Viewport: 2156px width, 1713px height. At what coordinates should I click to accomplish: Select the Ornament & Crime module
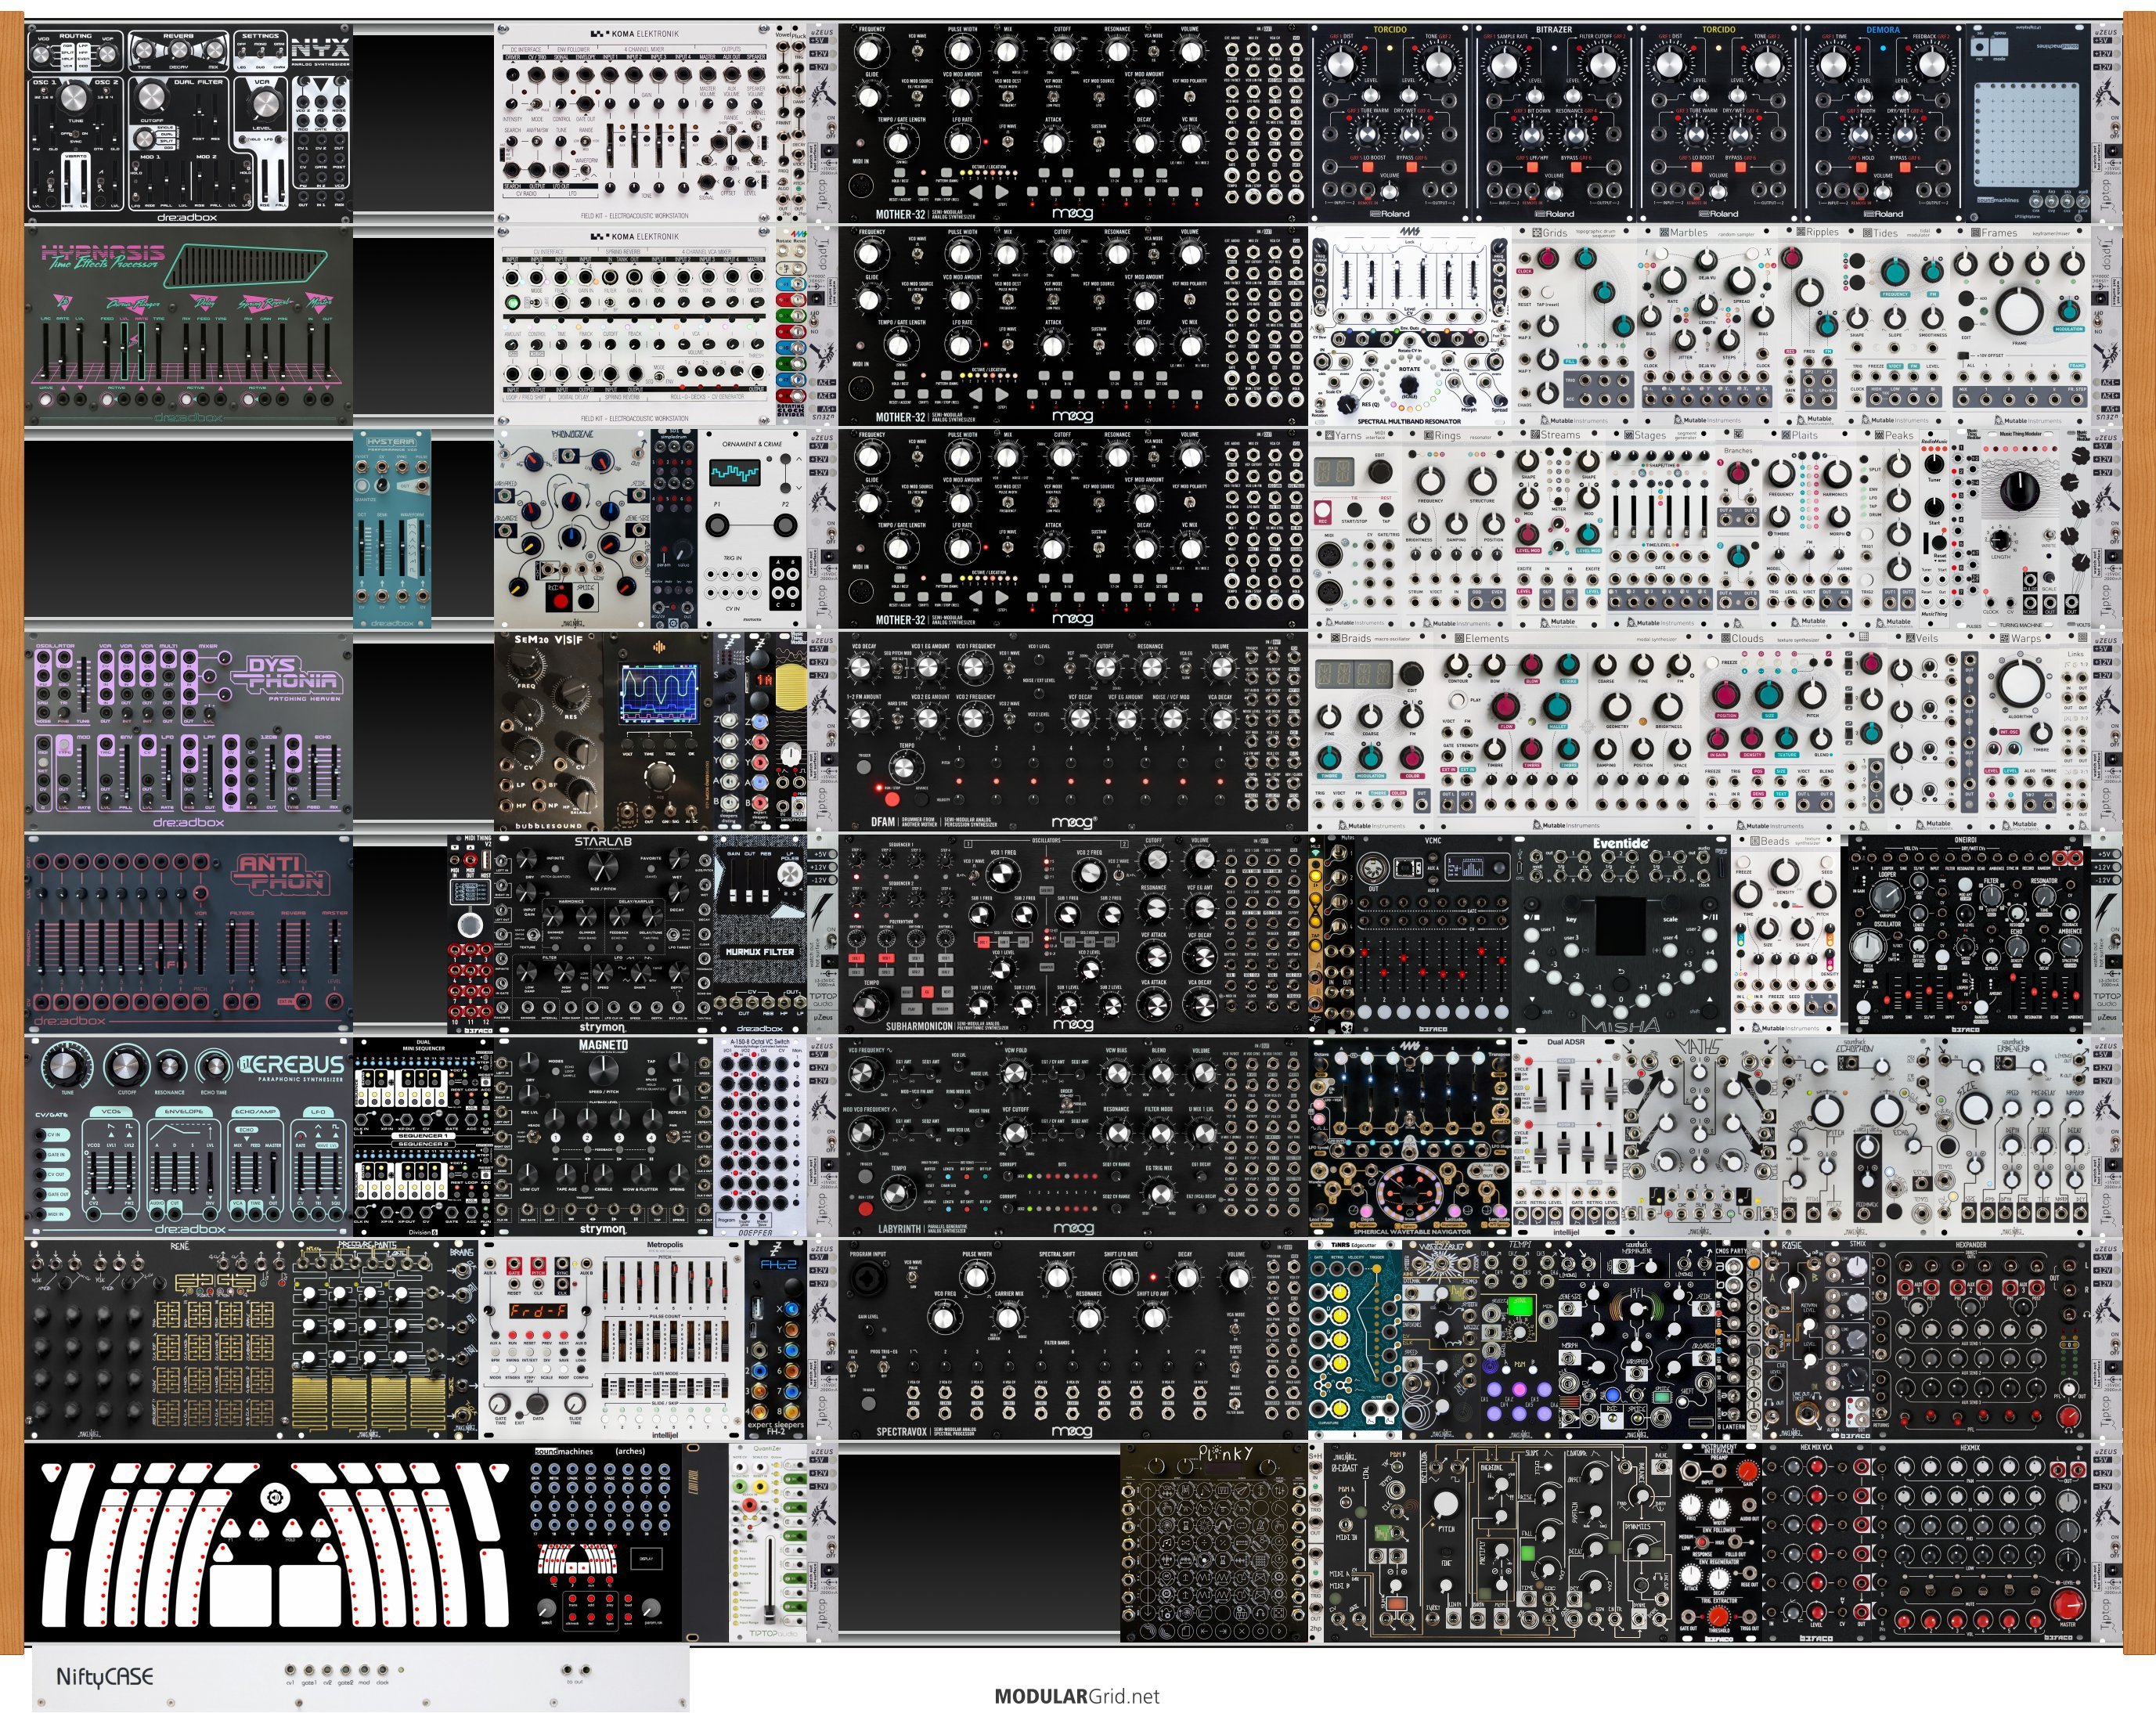753,528
